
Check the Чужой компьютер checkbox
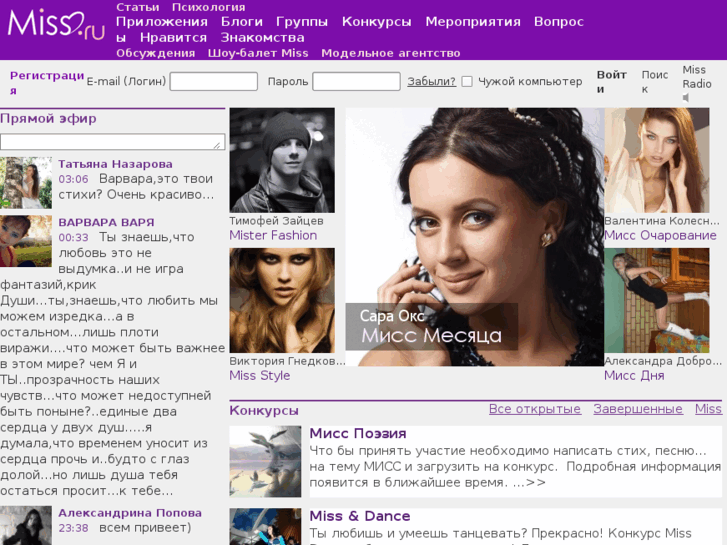tap(467, 82)
